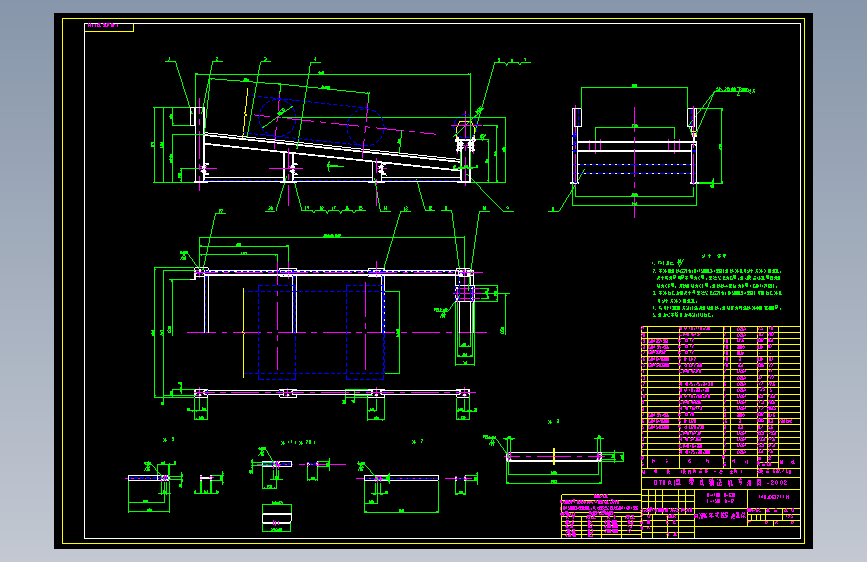
Task: Select the yellow parts list table
Action: (720, 397)
